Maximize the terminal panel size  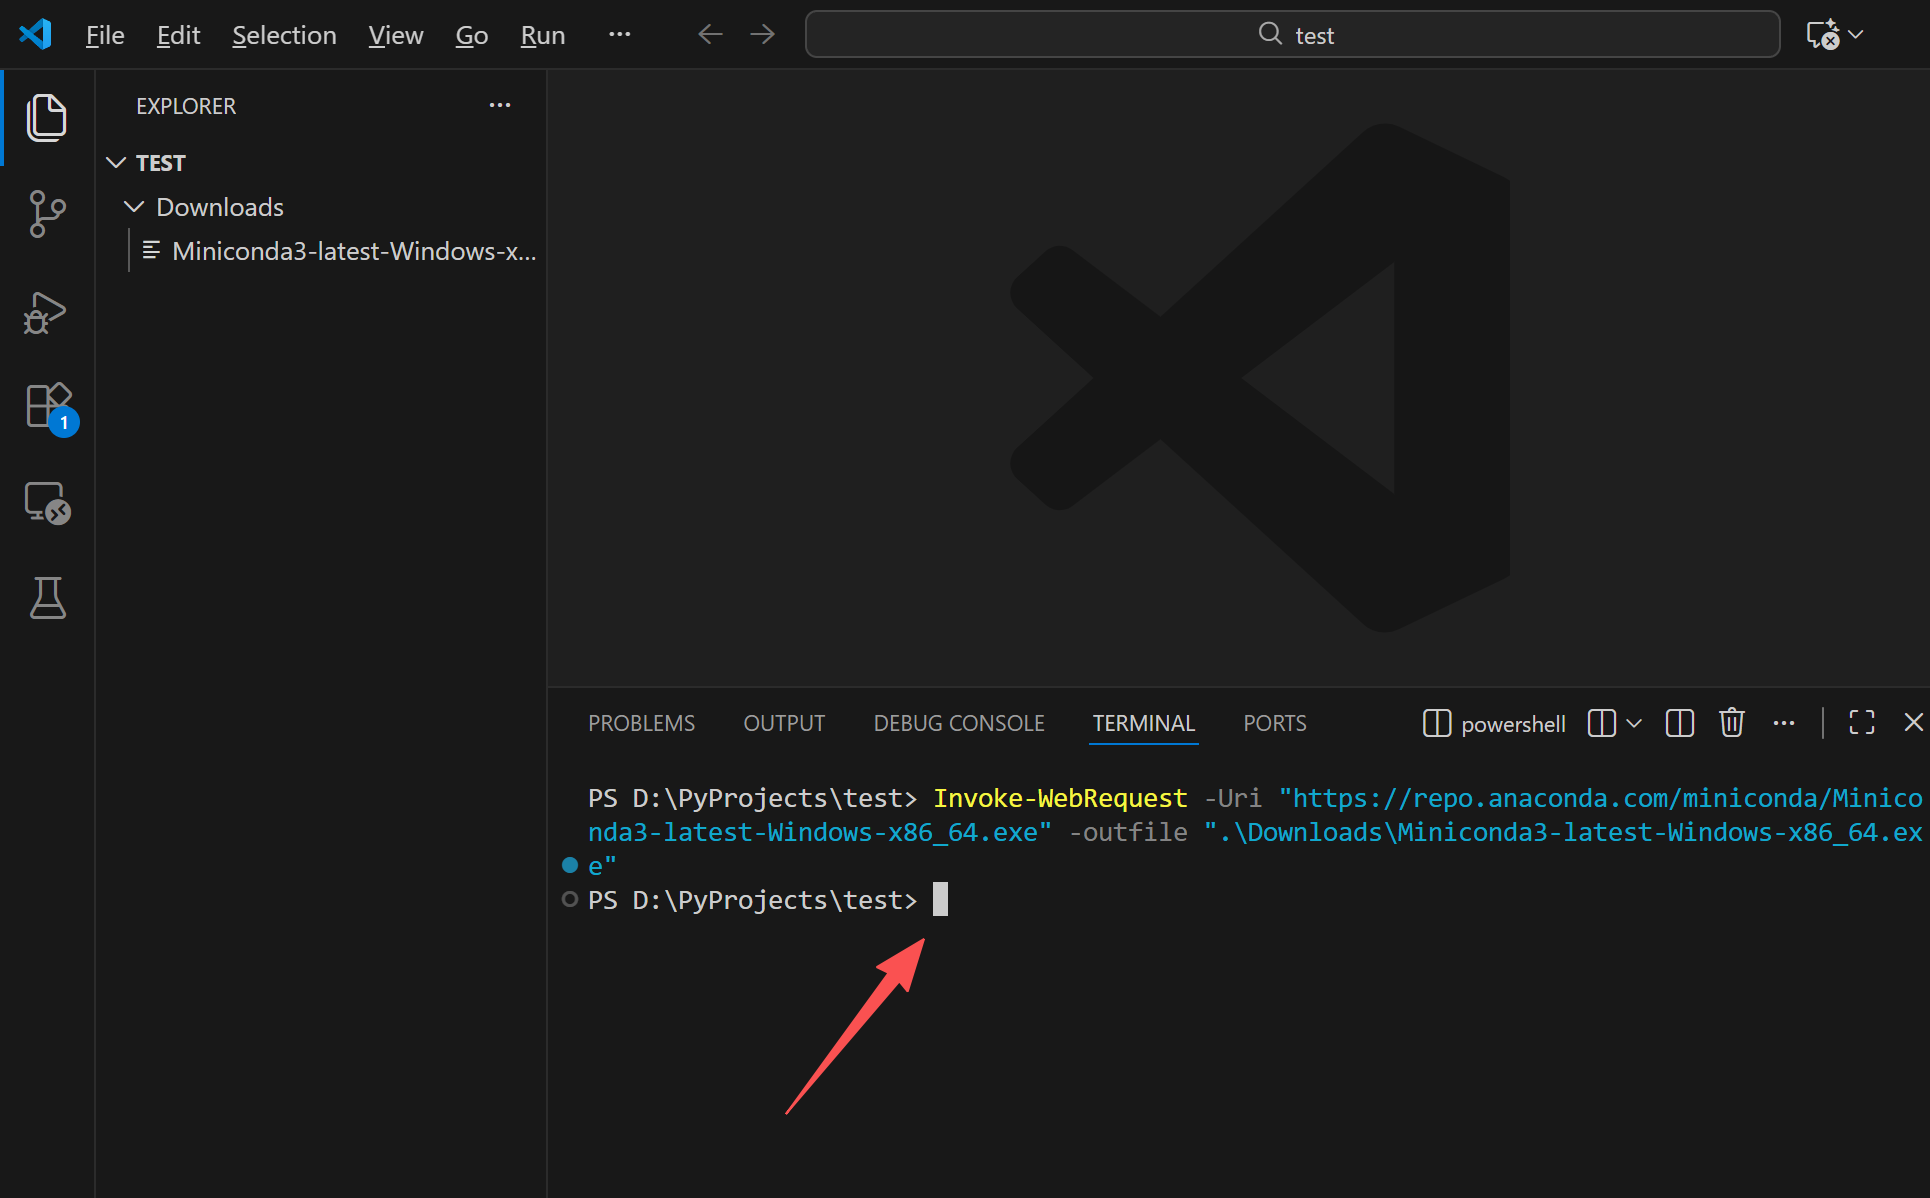click(x=1861, y=722)
